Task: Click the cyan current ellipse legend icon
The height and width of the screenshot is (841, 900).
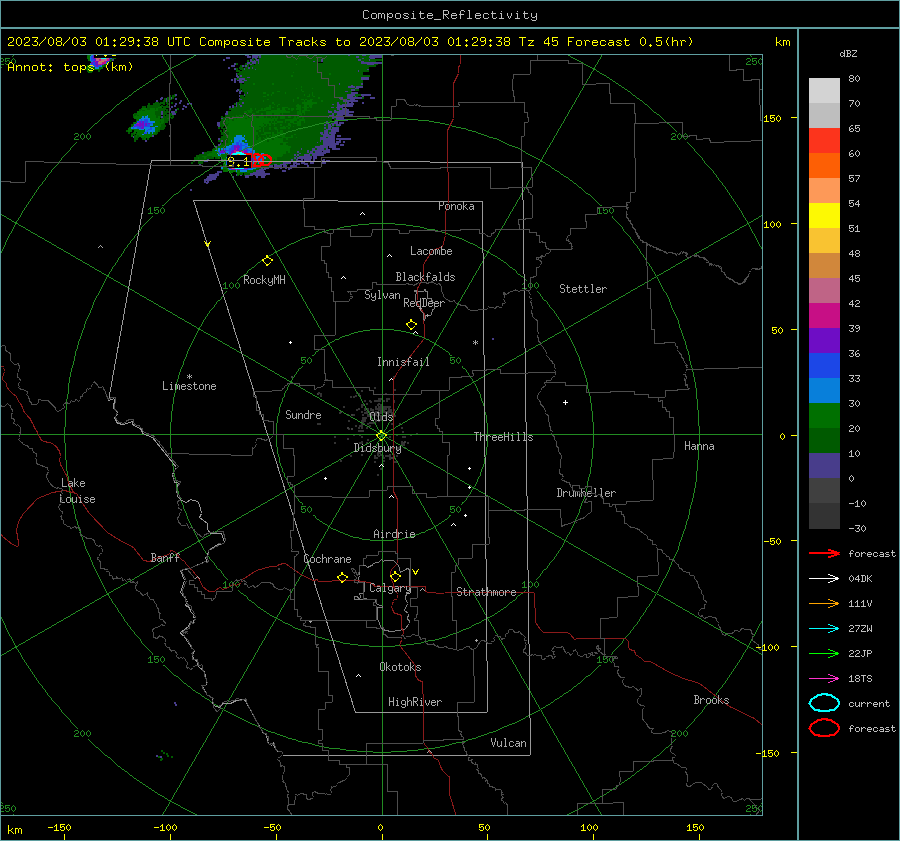Action: tap(824, 703)
